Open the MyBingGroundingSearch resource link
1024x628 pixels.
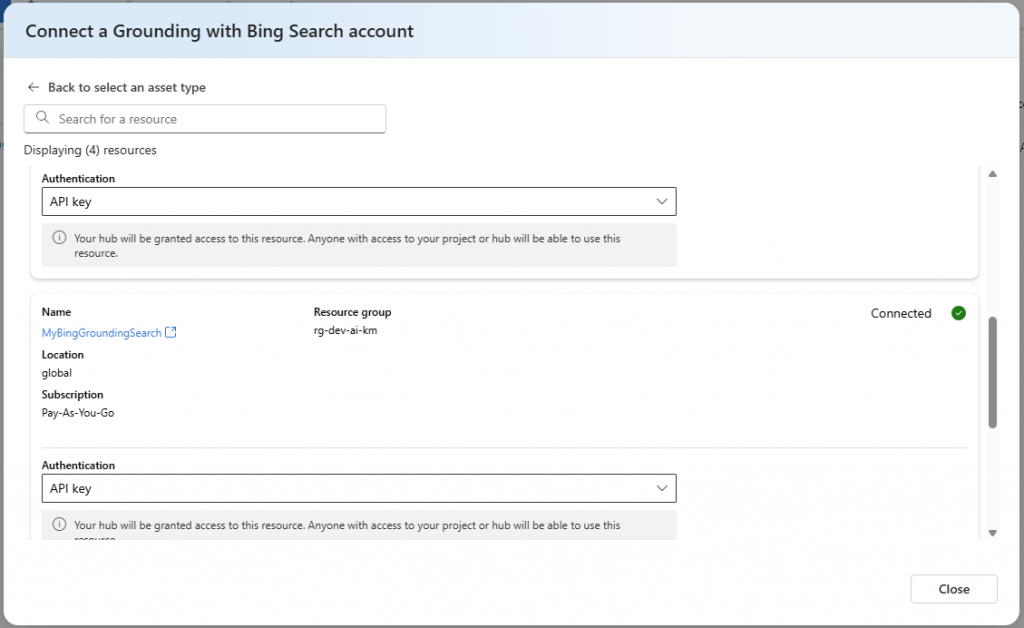[x=101, y=333]
